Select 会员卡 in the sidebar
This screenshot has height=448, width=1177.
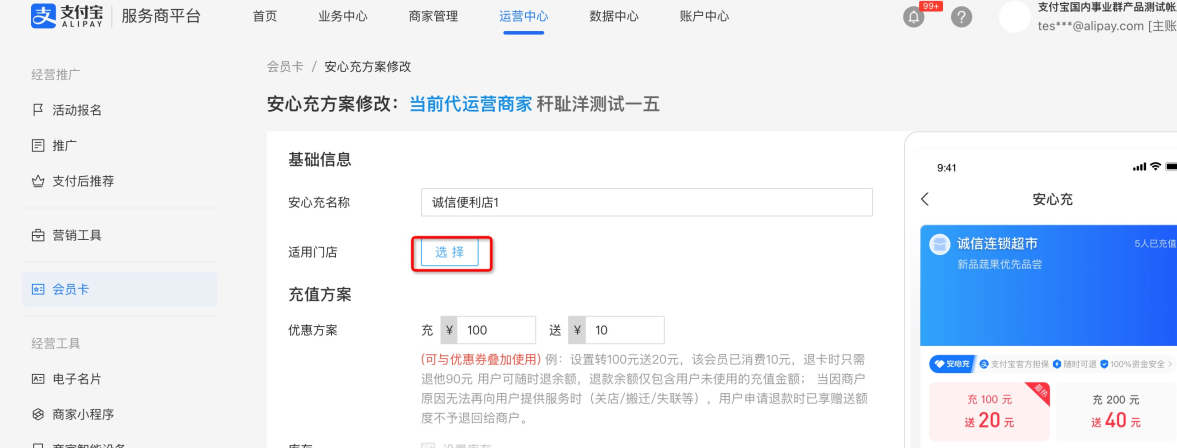(x=119, y=289)
